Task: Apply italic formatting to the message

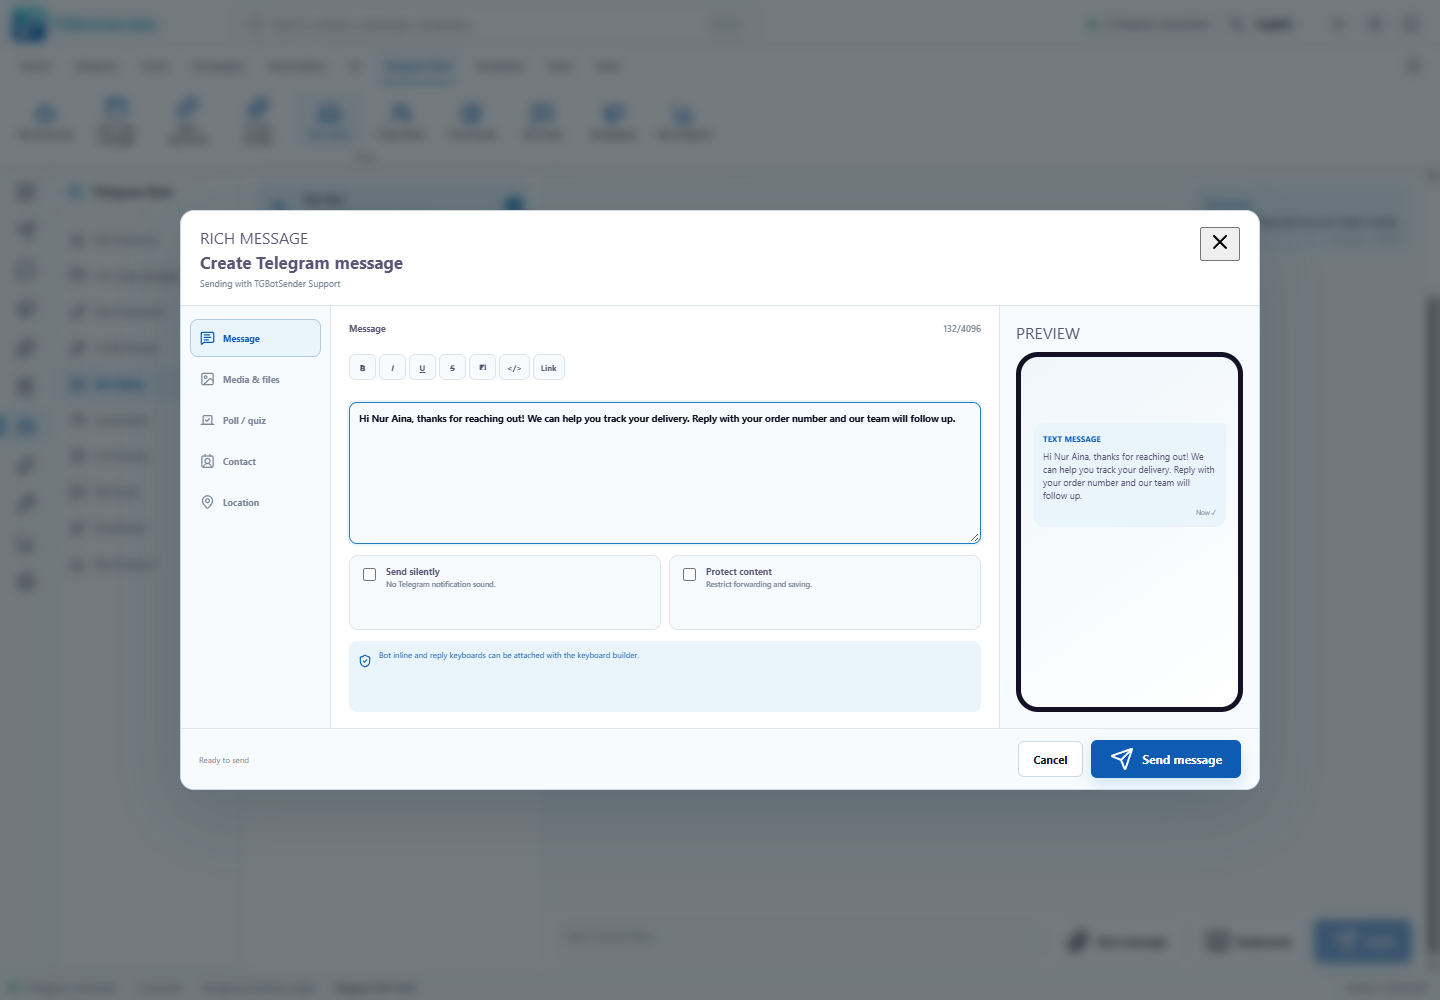Action: pyautogui.click(x=393, y=368)
